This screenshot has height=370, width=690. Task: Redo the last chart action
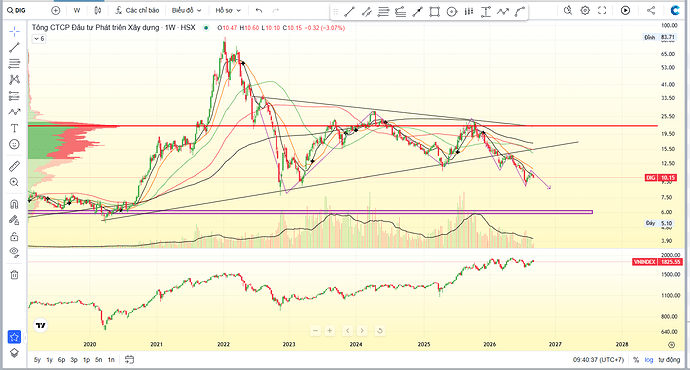coord(276,10)
